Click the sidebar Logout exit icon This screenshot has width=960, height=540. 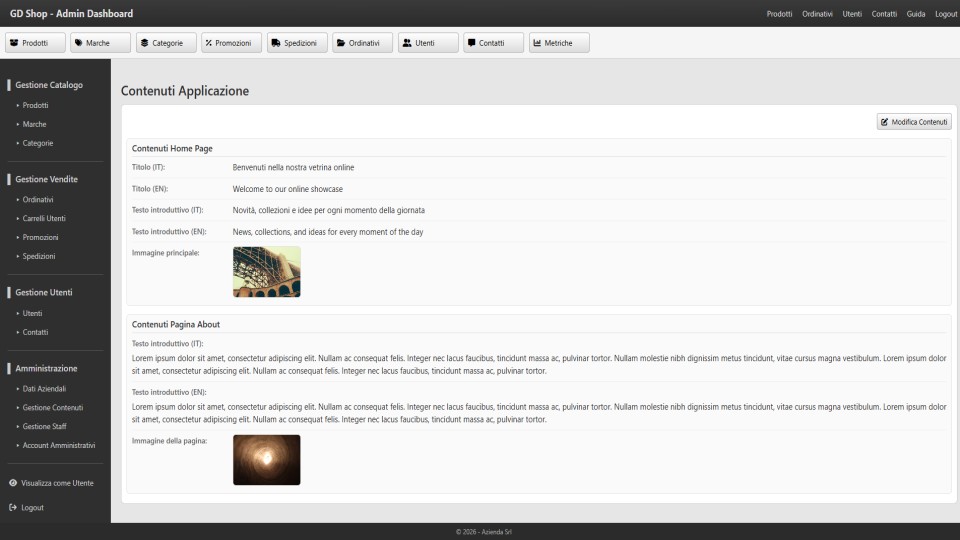pyautogui.click(x=13, y=508)
